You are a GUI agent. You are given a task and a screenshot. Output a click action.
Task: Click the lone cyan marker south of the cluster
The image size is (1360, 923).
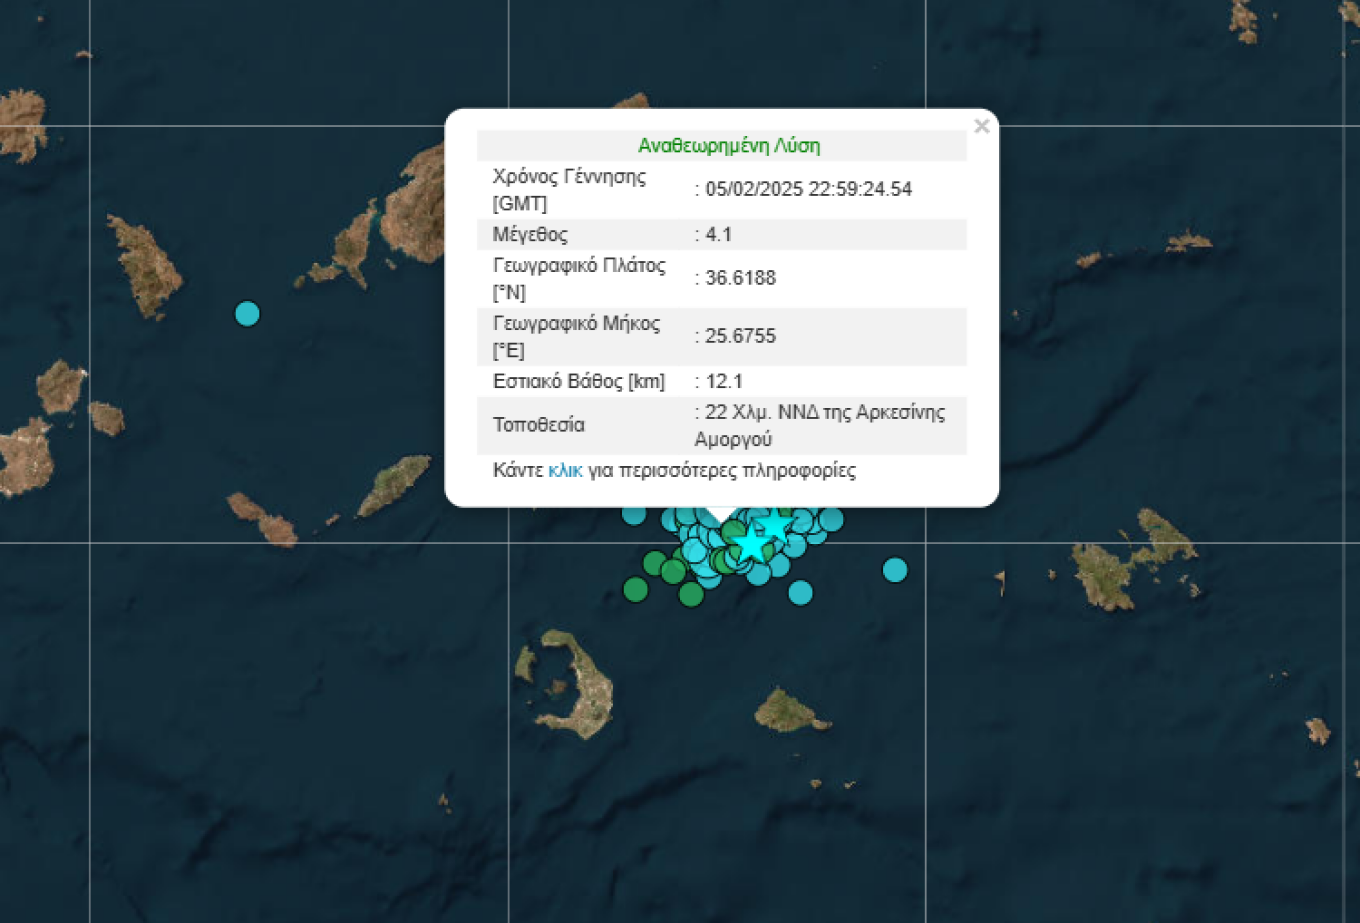click(800, 593)
